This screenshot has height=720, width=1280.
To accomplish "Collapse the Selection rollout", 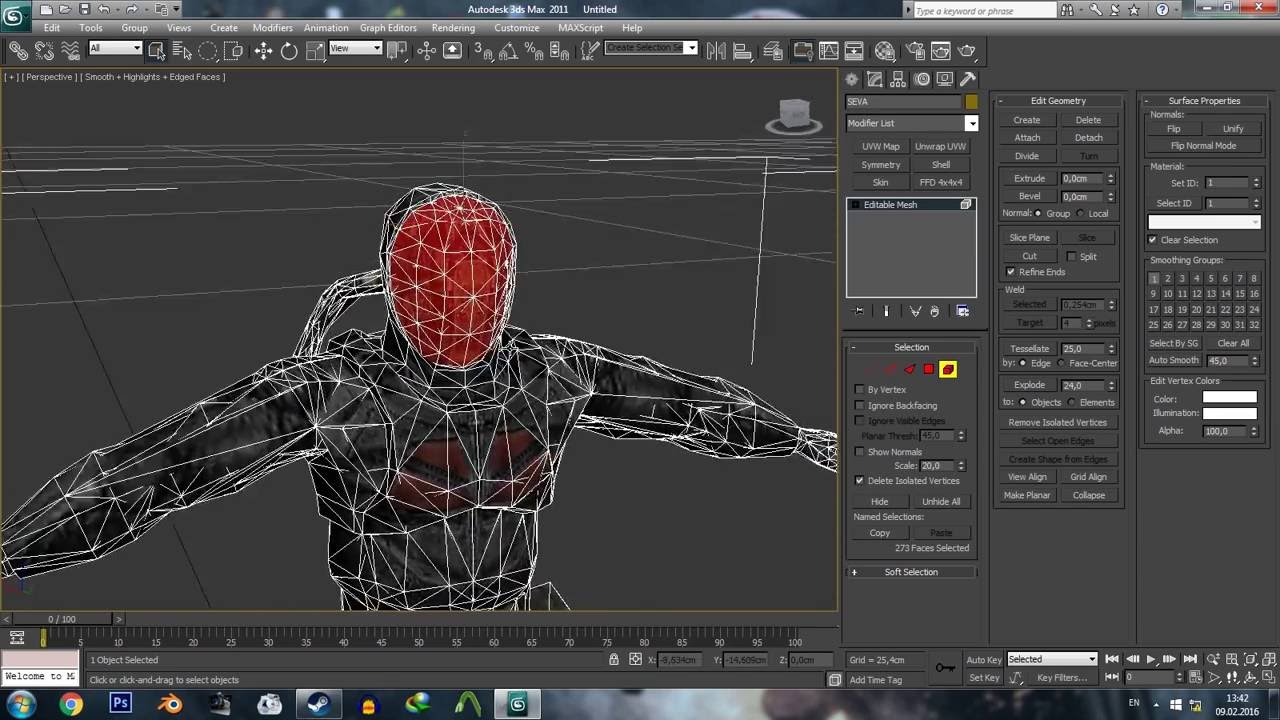I will [x=911, y=347].
